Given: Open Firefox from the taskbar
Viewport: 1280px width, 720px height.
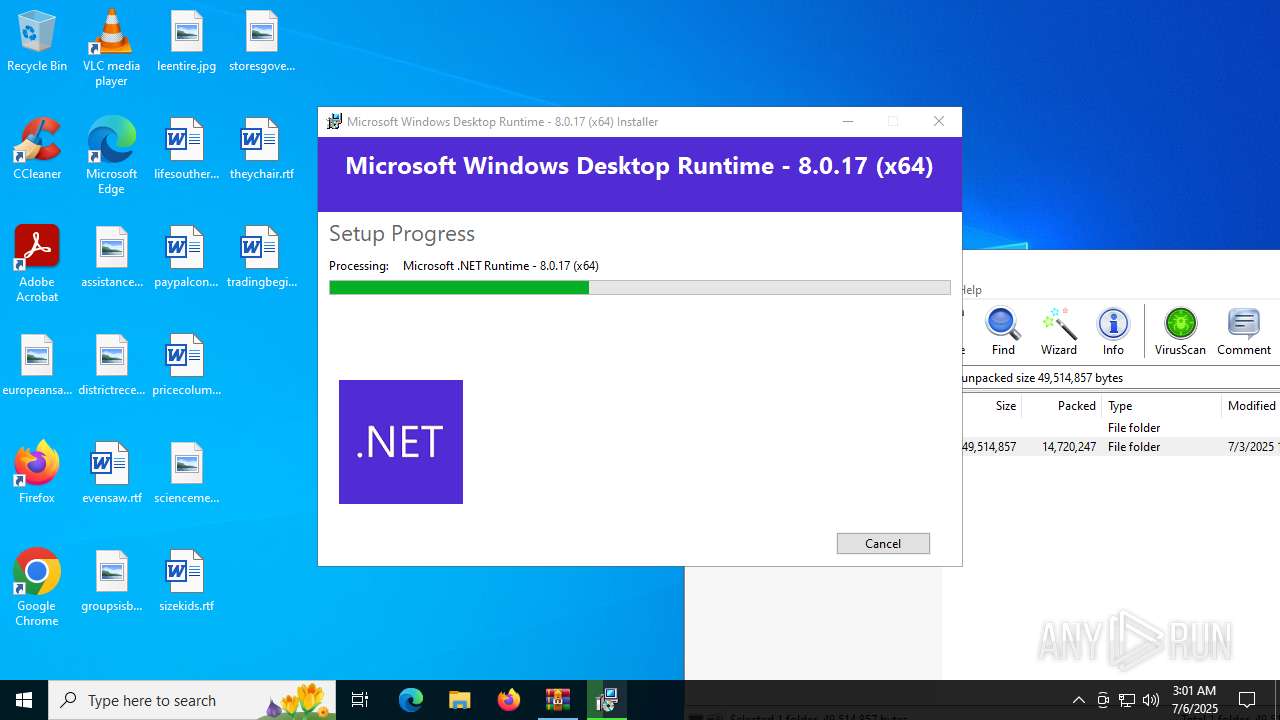Looking at the screenshot, I should 509,700.
